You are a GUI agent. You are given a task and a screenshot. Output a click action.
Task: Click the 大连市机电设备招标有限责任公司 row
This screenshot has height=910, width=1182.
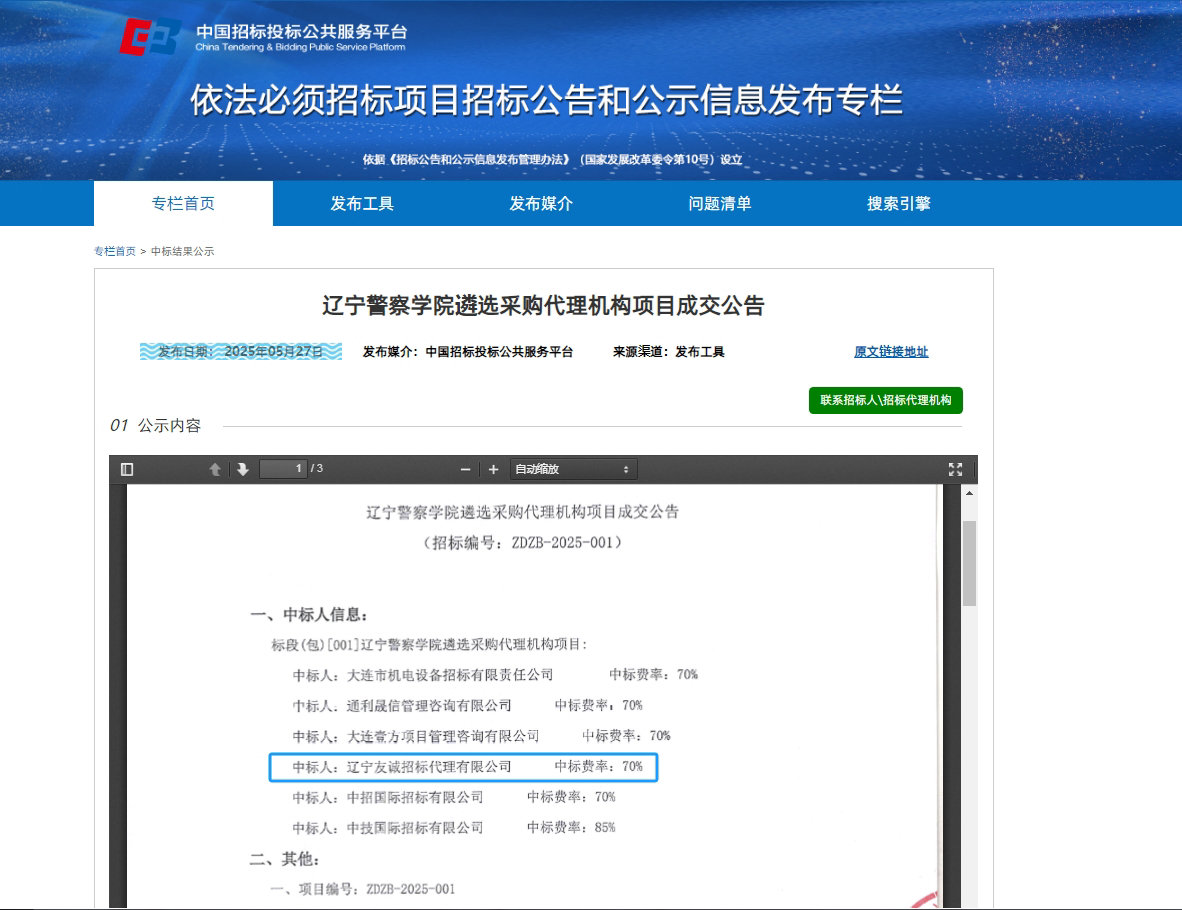(x=495, y=675)
